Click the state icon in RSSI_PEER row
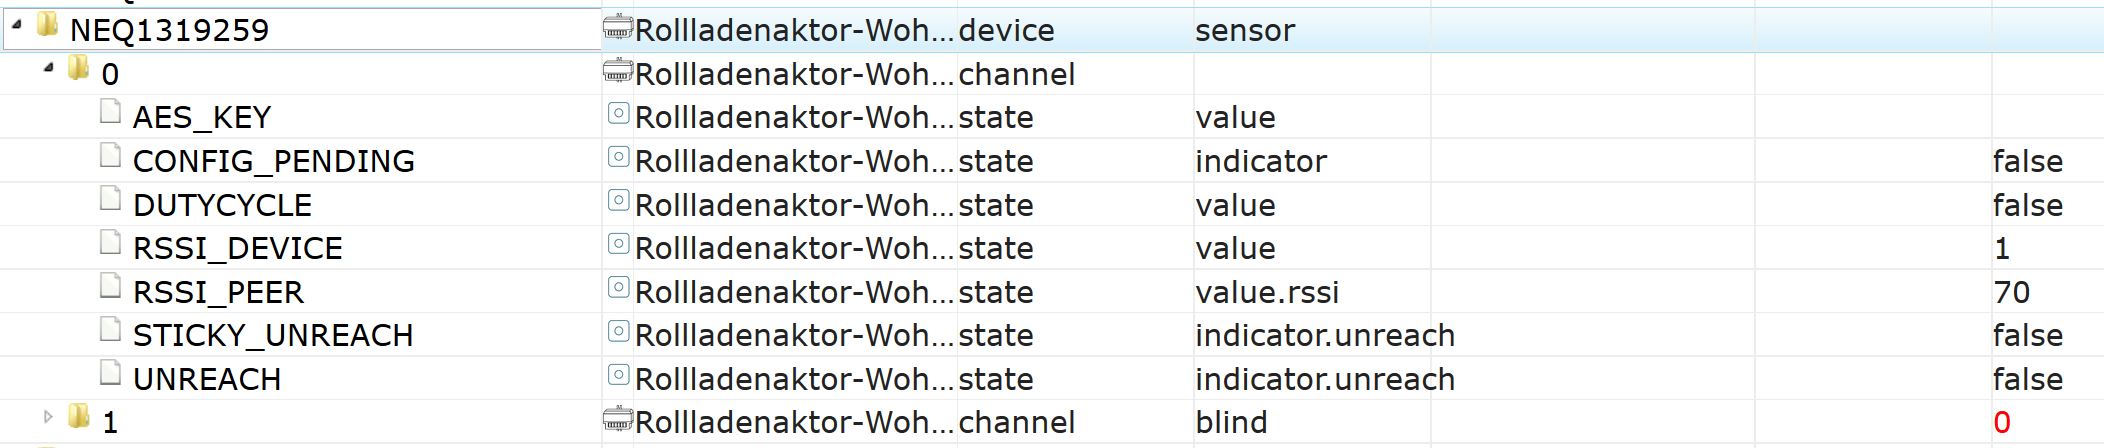 [x=618, y=289]
